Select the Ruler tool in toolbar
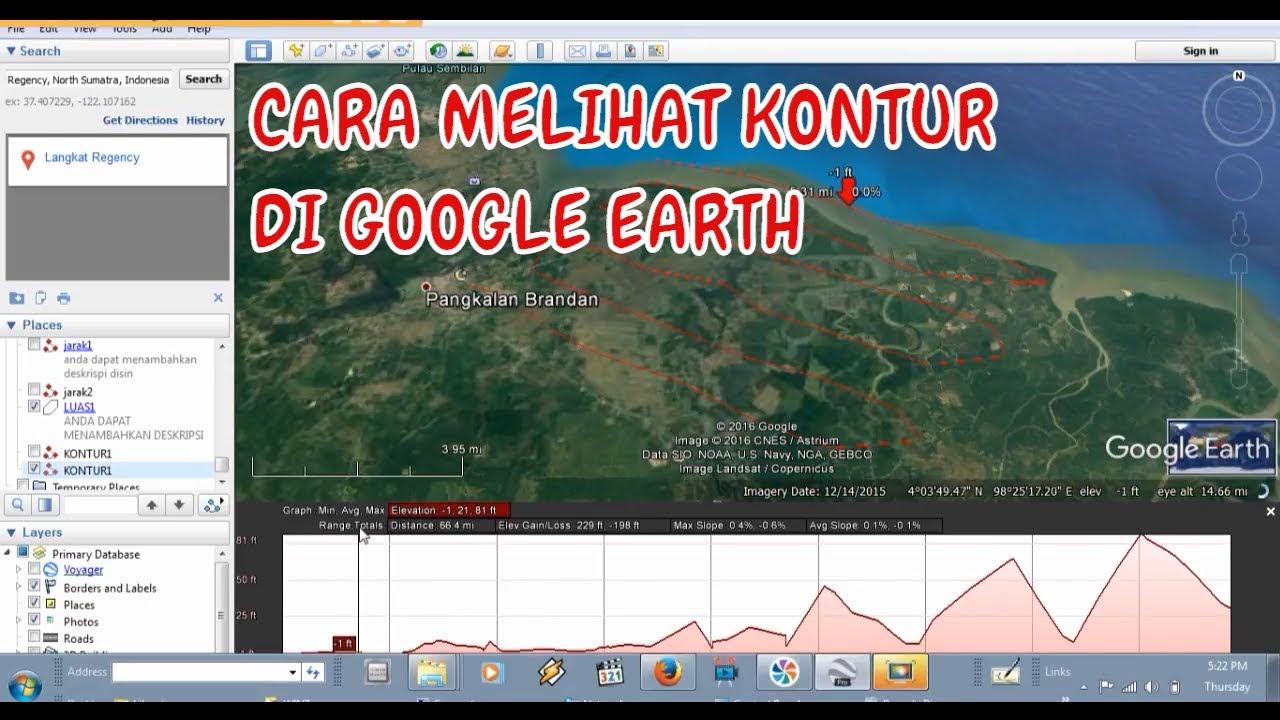The width and height of the screenshot is (1280, 720). pyautogui.click(x=540, y=51)
